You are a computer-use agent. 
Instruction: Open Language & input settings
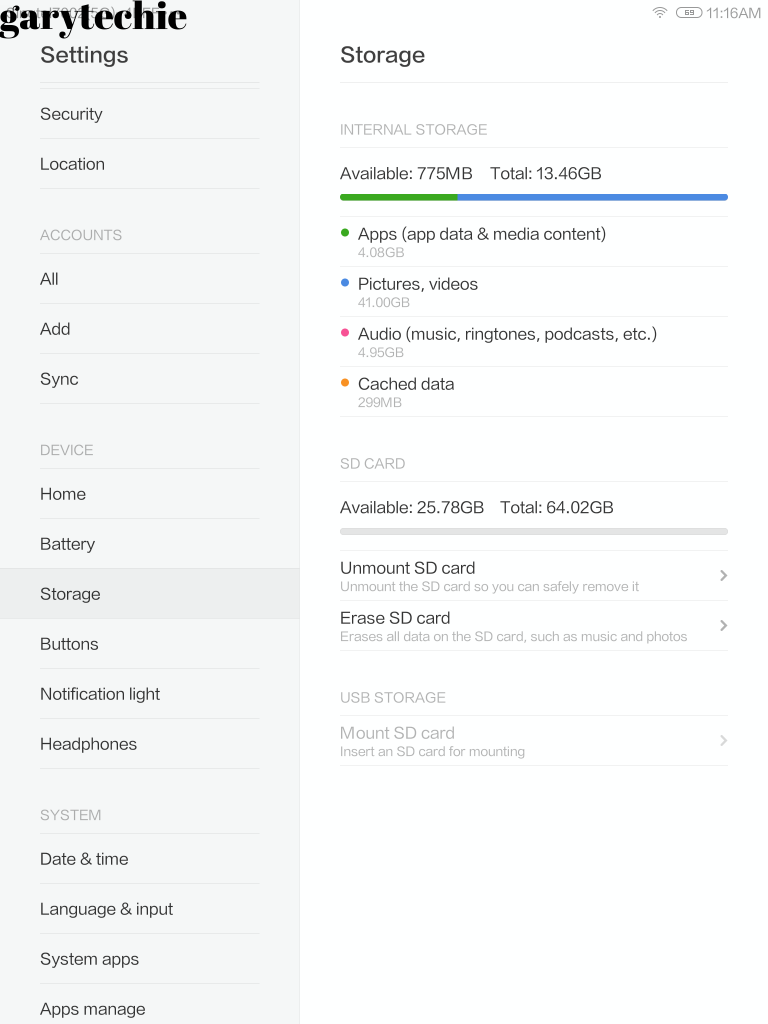click(106, 909)
